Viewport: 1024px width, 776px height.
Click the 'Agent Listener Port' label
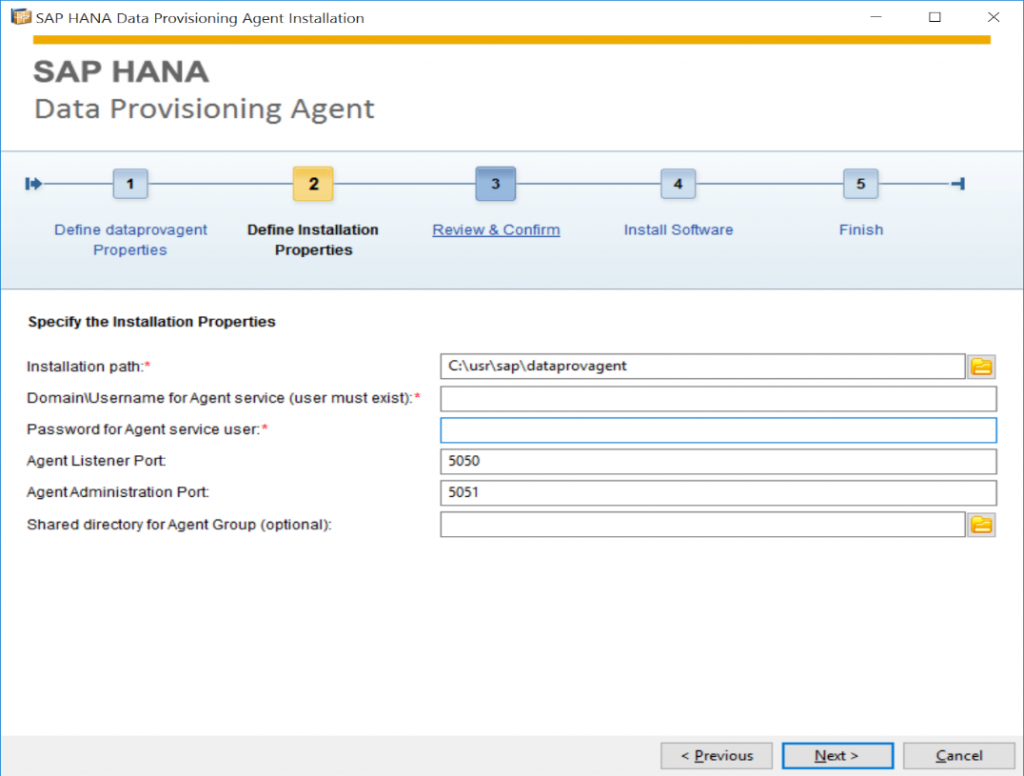pos(96,461)
